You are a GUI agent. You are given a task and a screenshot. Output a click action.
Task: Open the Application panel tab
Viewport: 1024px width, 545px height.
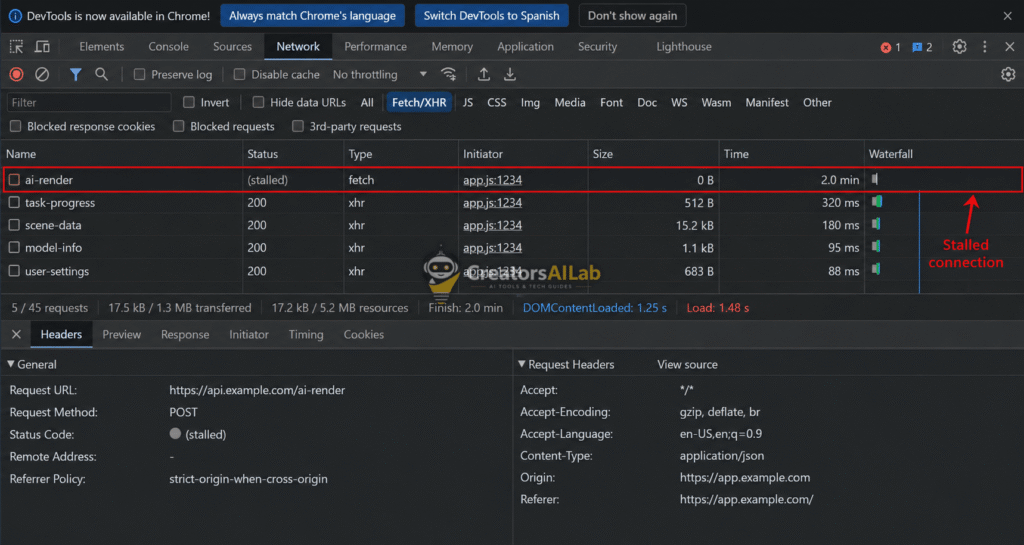click(x=525, y=46)
